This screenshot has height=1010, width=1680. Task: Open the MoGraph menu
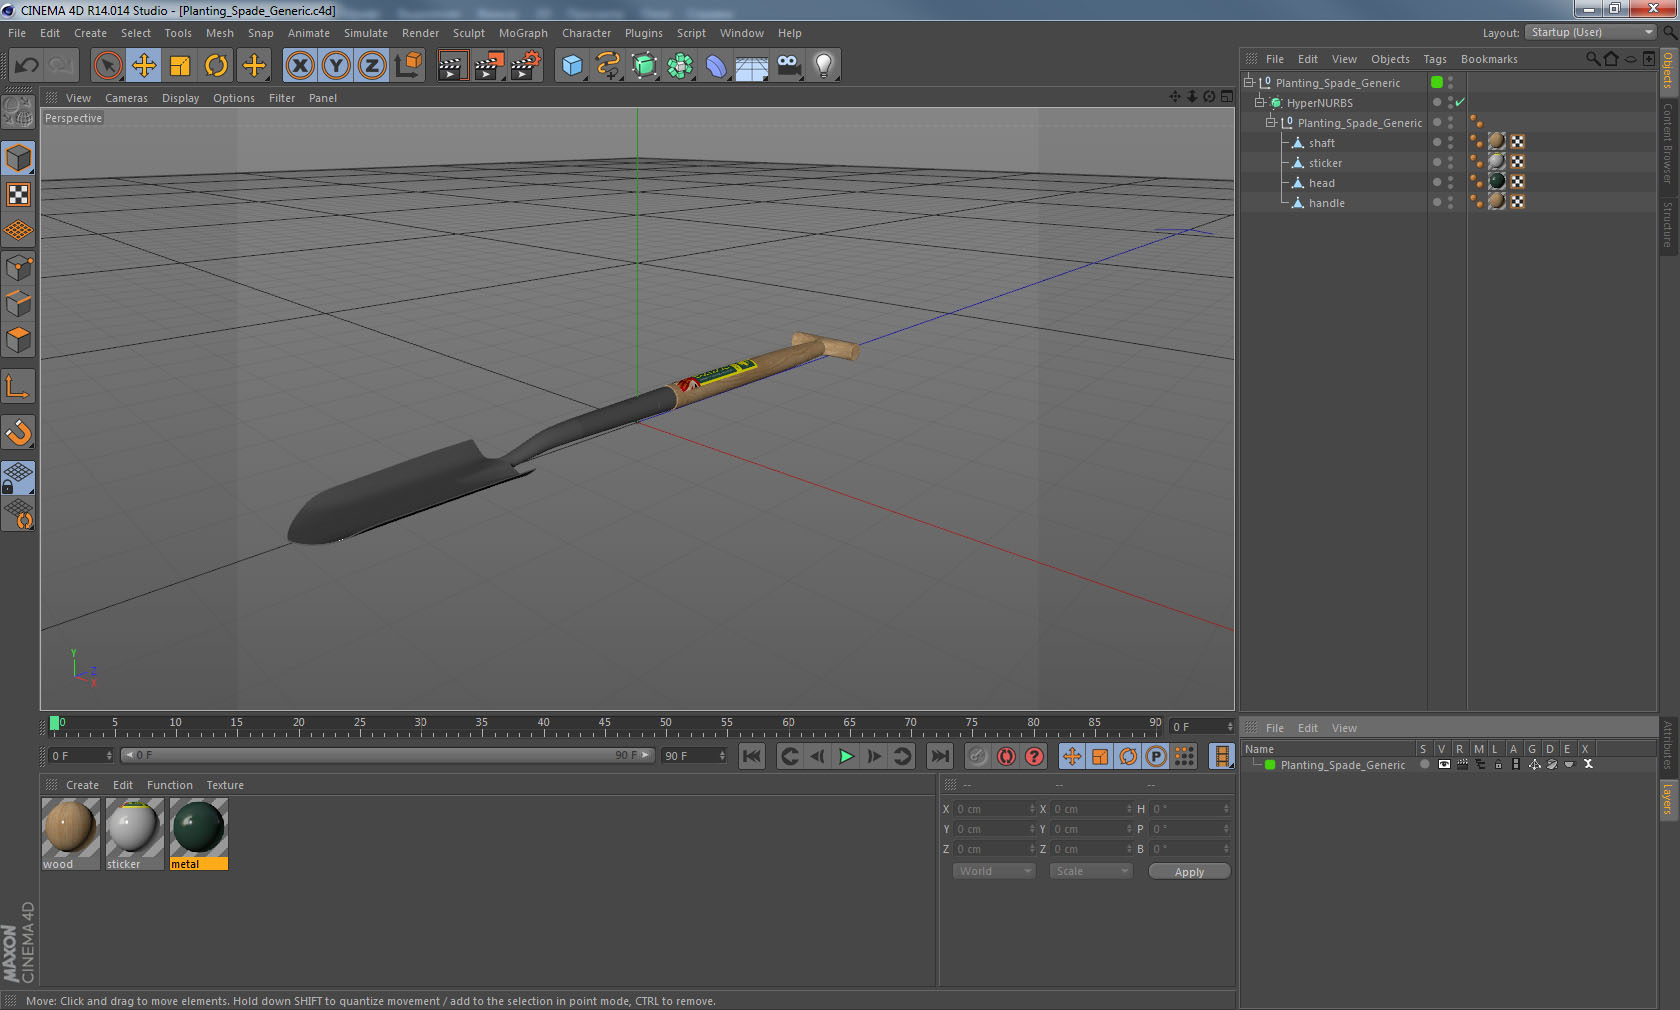[523, 33]
